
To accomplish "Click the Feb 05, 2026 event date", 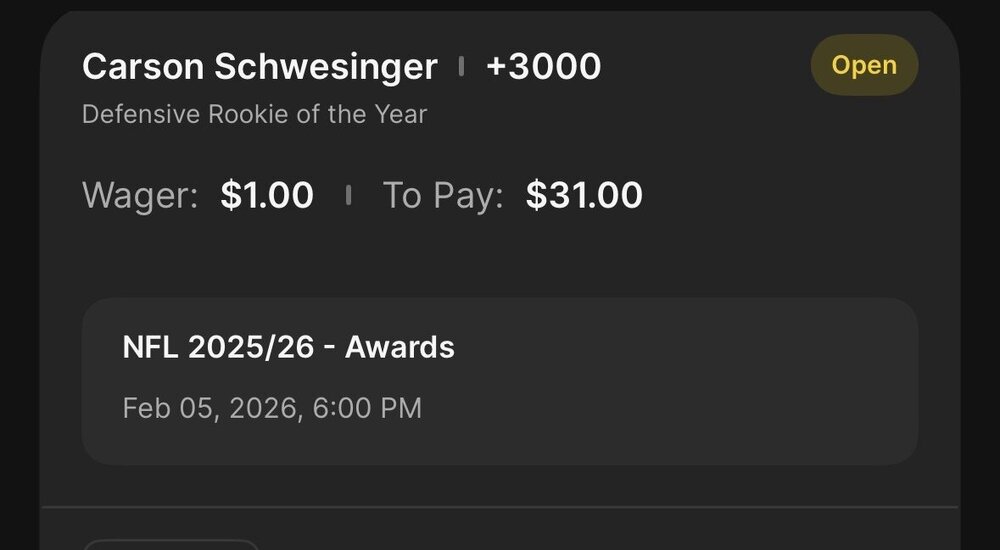I will coord(209,408).
